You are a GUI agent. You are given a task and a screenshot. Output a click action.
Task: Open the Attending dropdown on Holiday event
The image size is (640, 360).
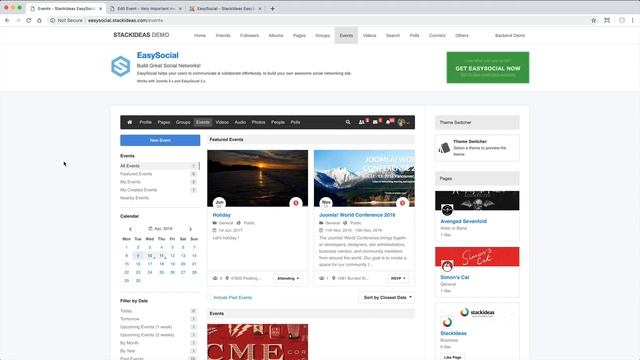[x=288, y=278]
